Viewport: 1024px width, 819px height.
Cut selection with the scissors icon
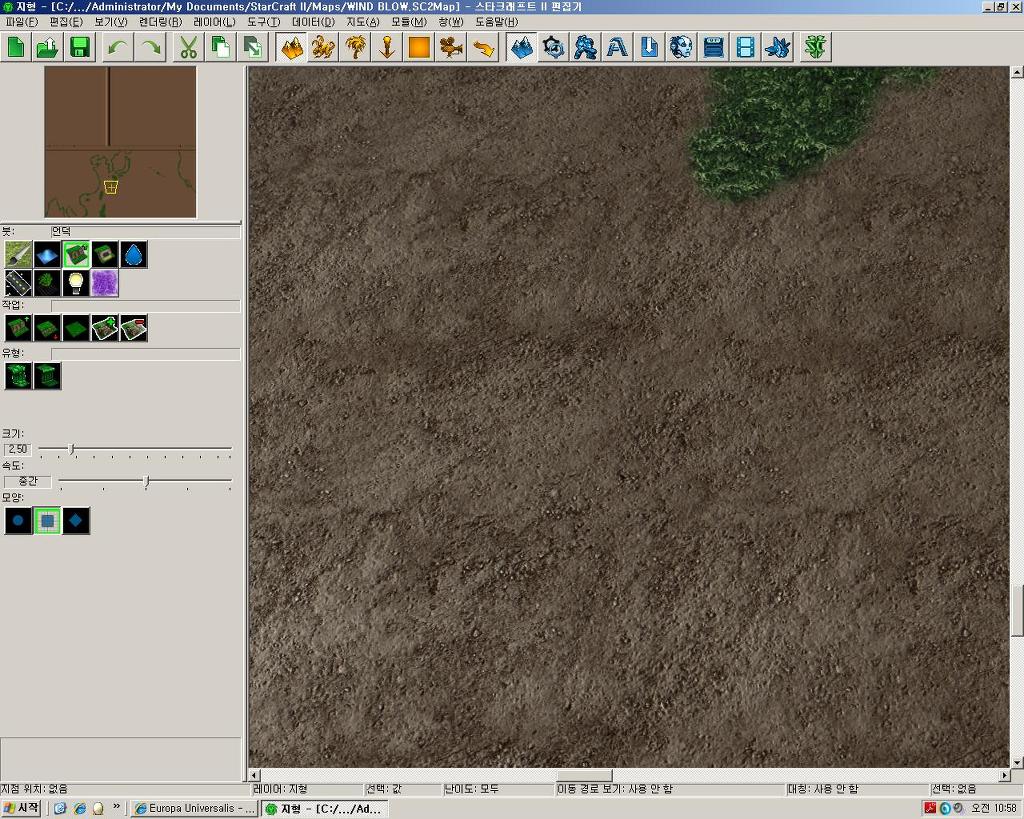[189, 48]
